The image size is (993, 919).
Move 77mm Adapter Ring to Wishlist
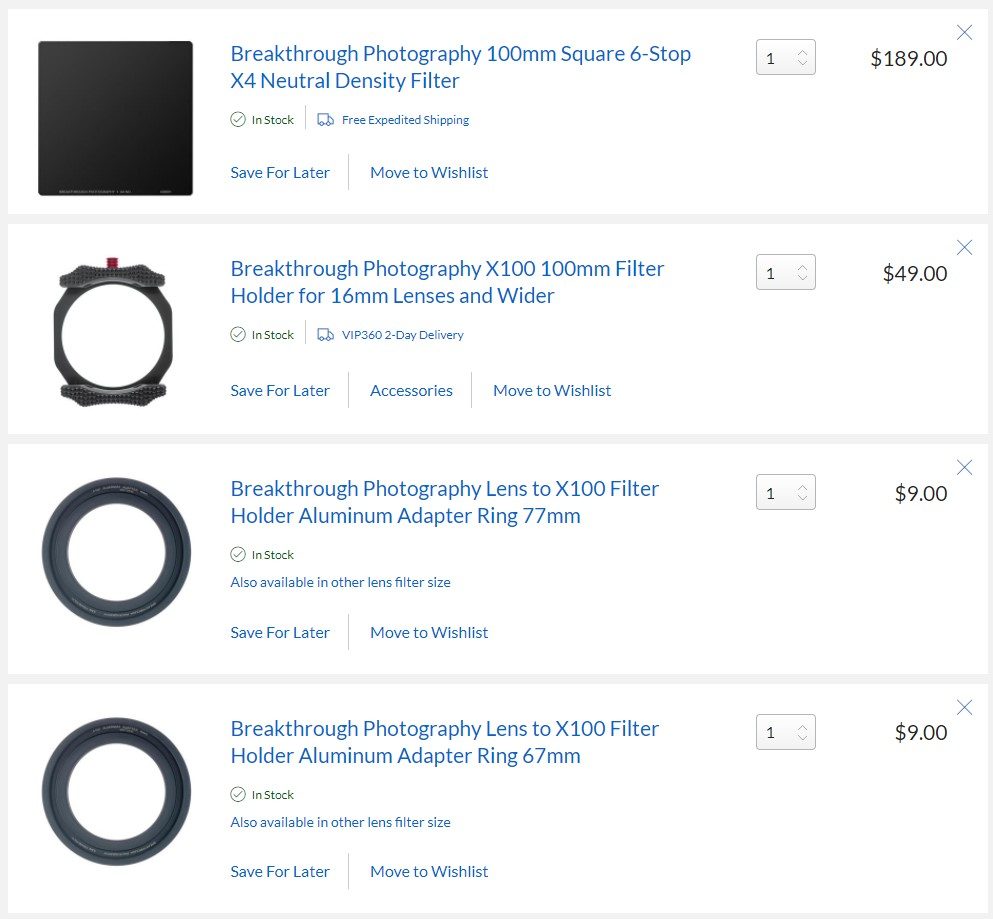point(429,632)
